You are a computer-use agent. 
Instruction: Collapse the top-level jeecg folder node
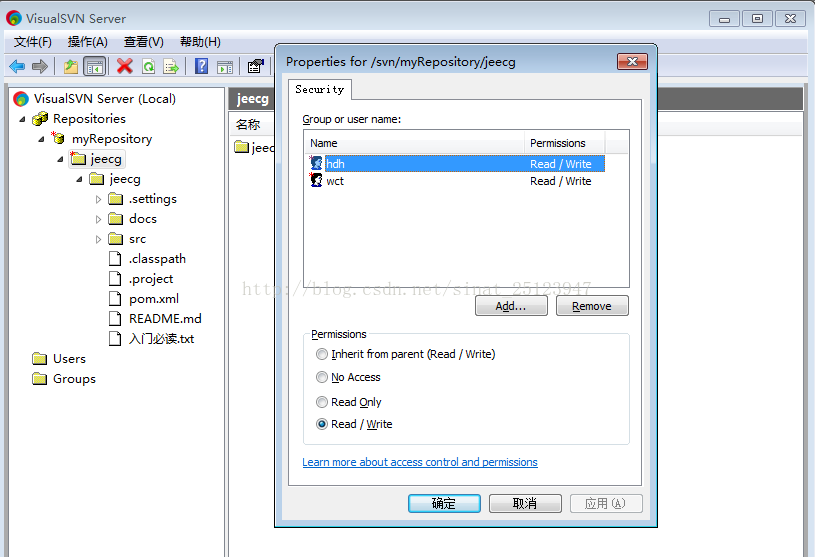tap(60, 160)
